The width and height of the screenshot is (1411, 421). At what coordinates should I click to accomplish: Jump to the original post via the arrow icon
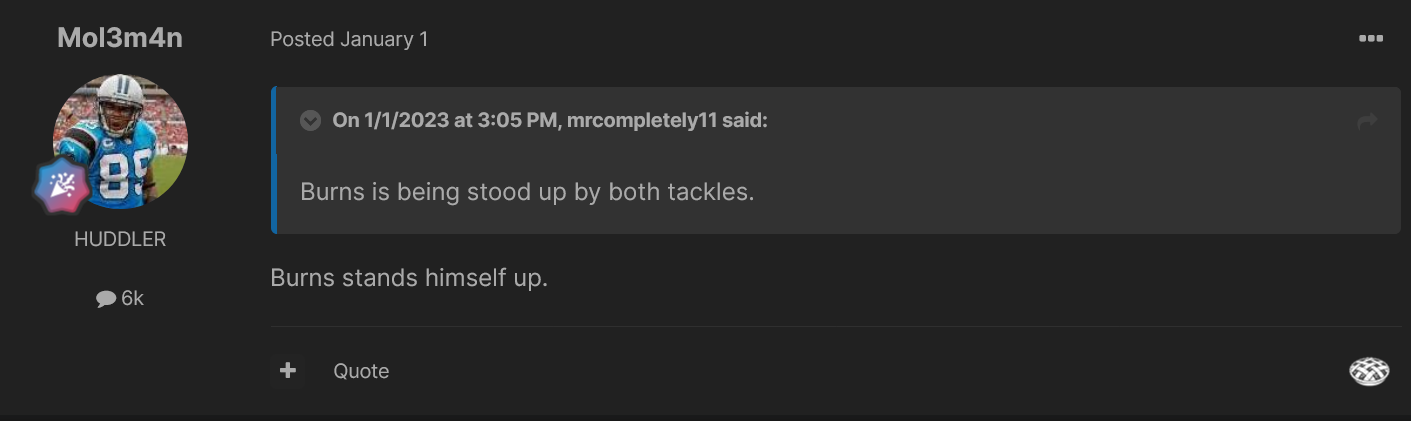pos(1367,121)
